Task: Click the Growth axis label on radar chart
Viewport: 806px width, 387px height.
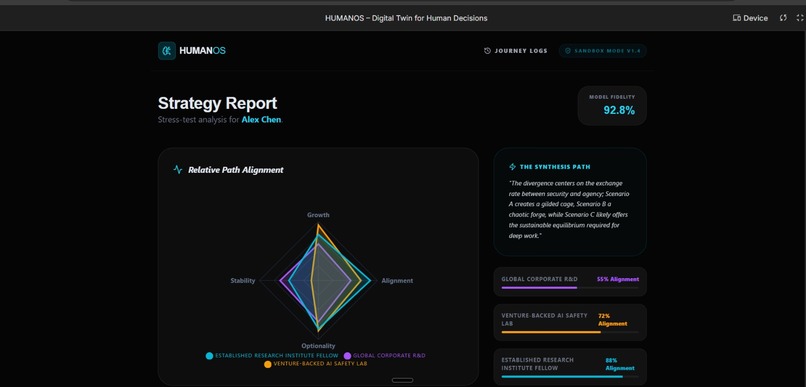Action: pyautogui.click(x=318, y=215)
